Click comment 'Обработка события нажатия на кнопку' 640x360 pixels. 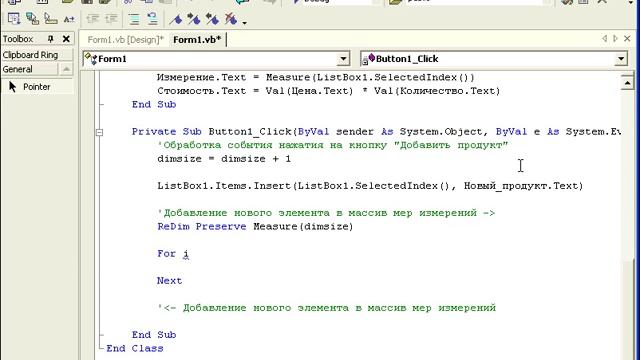tap(333, 145)
